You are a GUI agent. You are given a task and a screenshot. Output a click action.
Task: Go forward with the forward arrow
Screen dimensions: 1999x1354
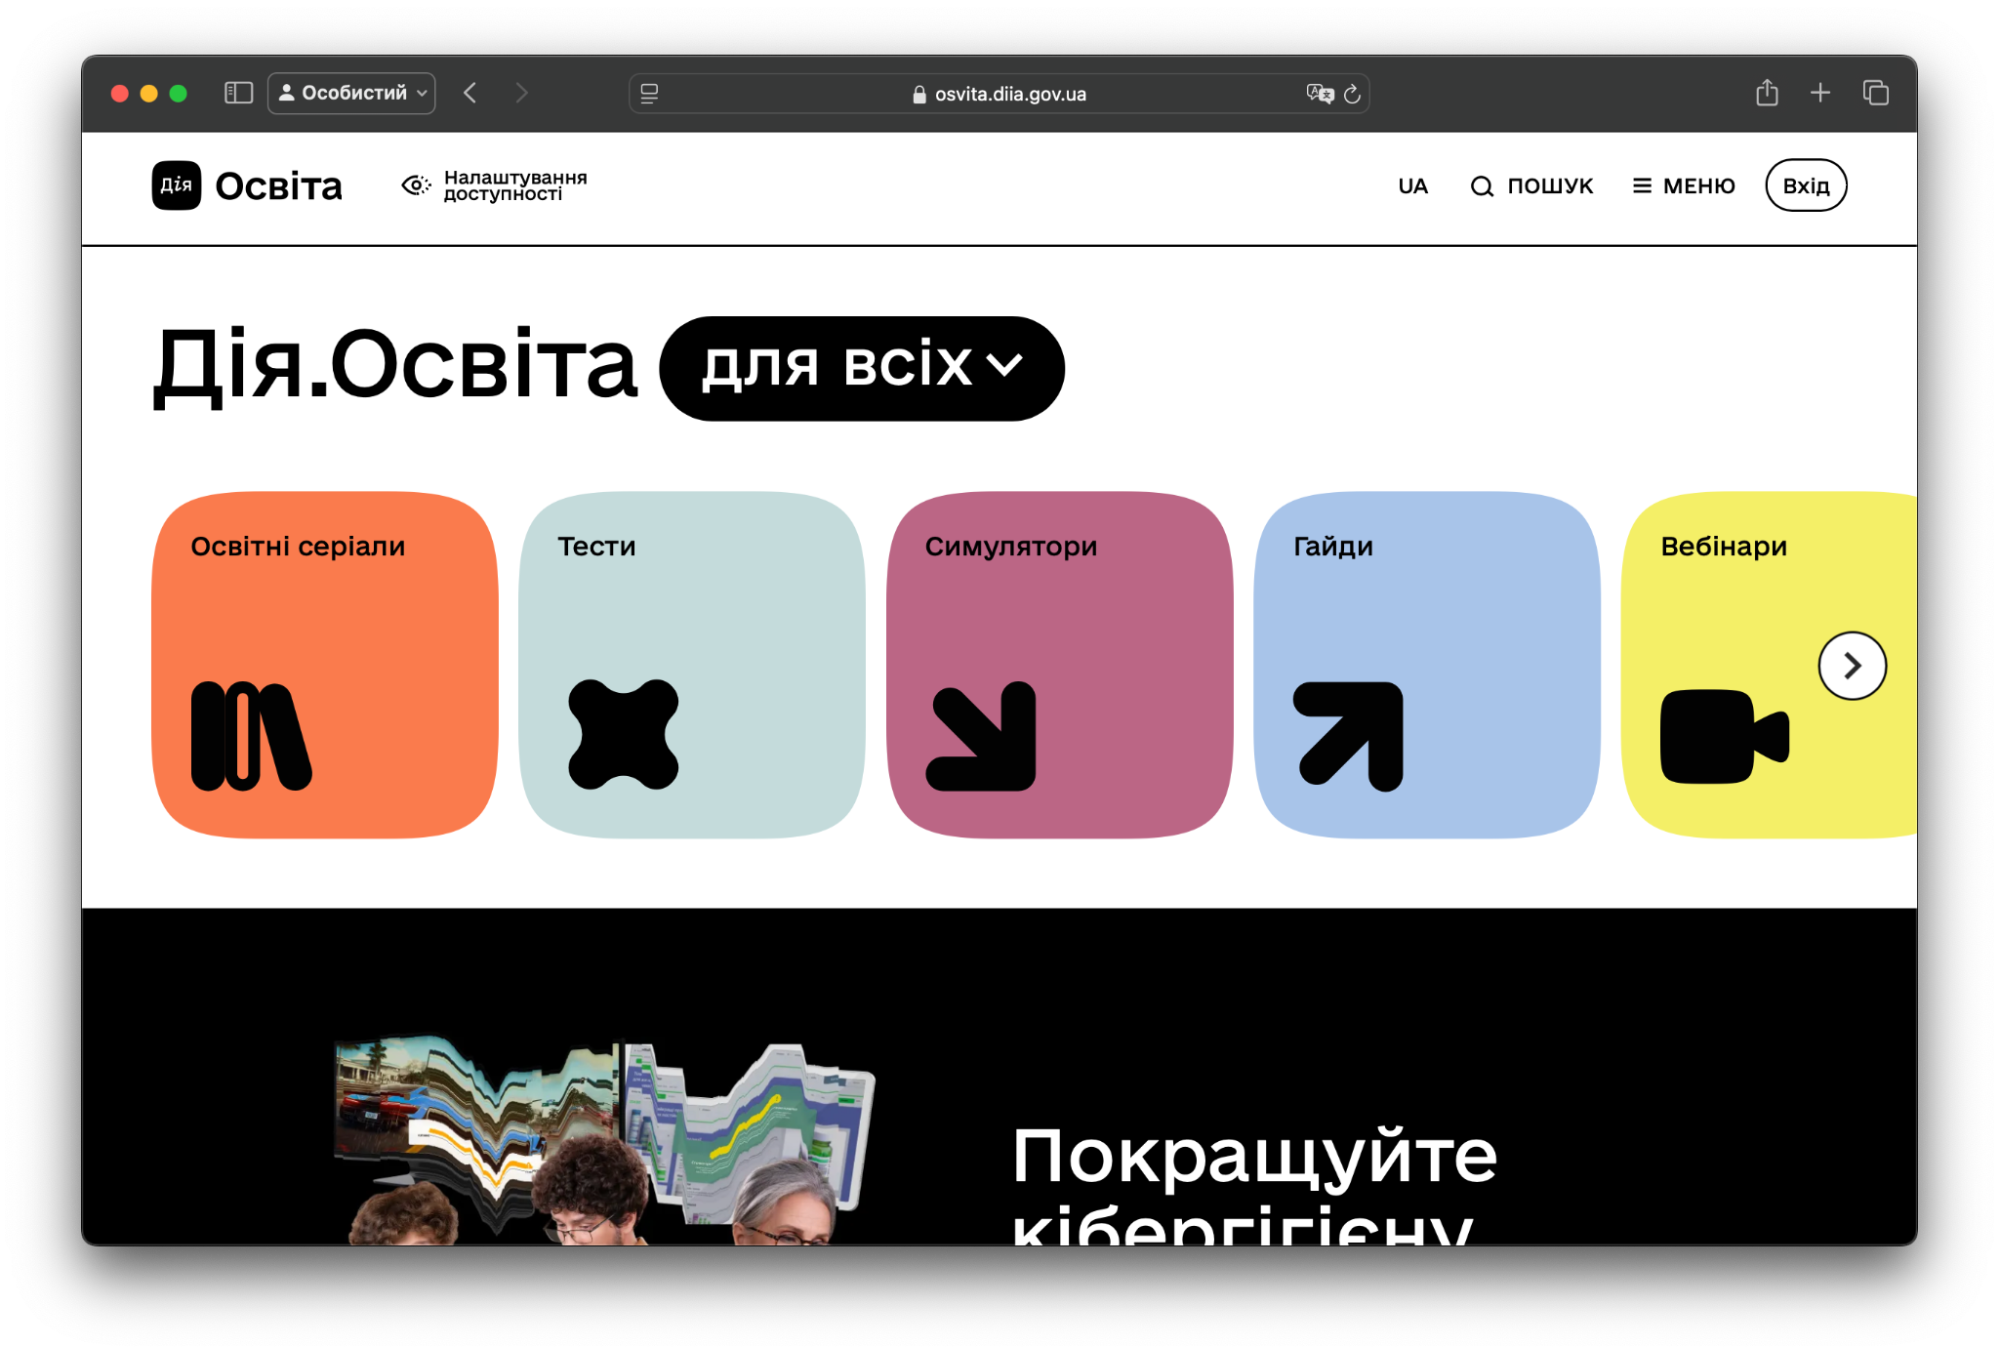click(521, 93)
